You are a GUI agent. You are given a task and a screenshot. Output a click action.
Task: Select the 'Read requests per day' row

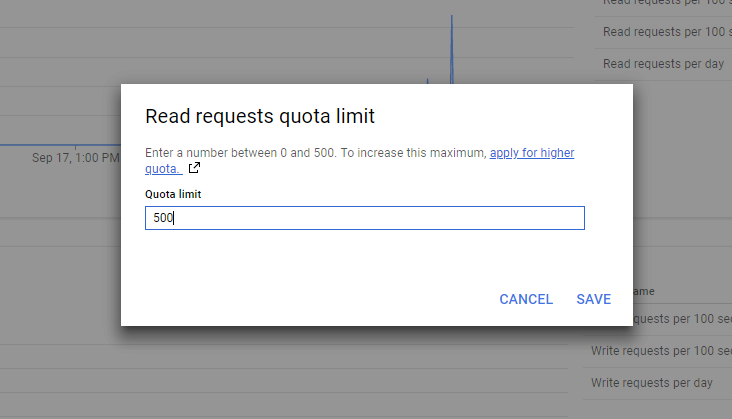click(660, 64)
